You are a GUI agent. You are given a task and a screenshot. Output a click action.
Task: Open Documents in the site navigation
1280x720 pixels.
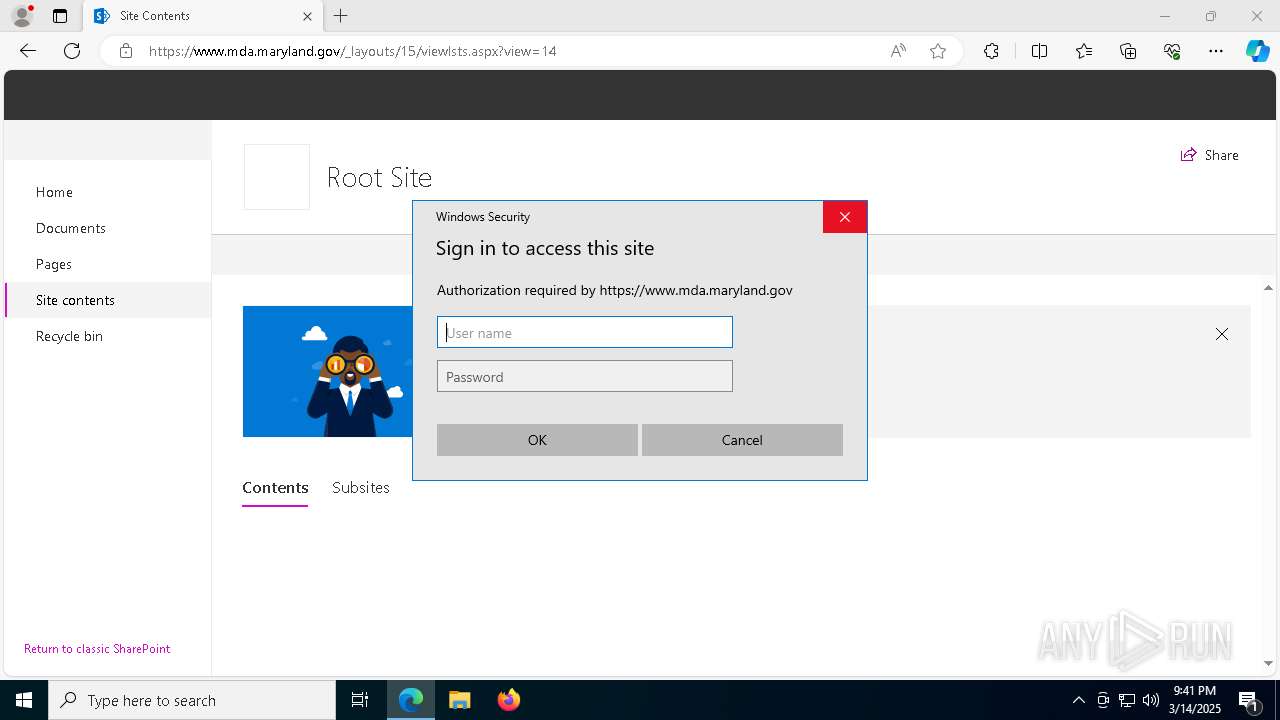[71, 228]
